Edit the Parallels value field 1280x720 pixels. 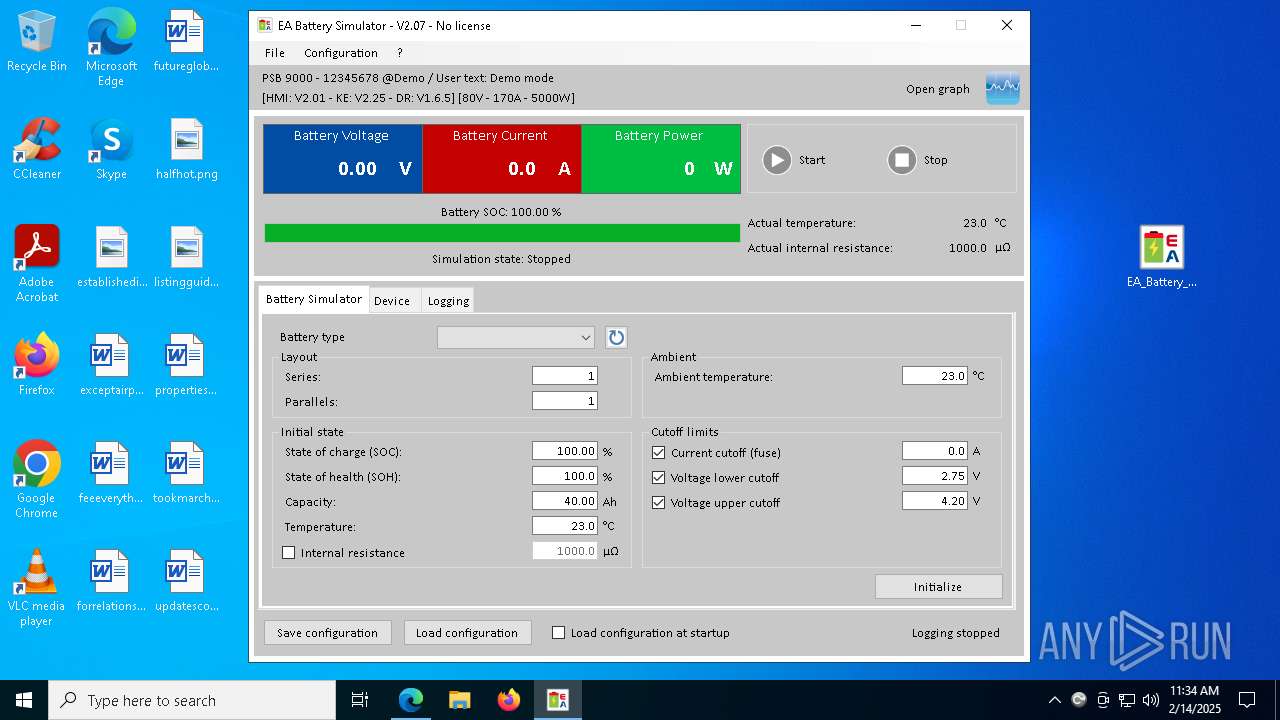point(565,401)
